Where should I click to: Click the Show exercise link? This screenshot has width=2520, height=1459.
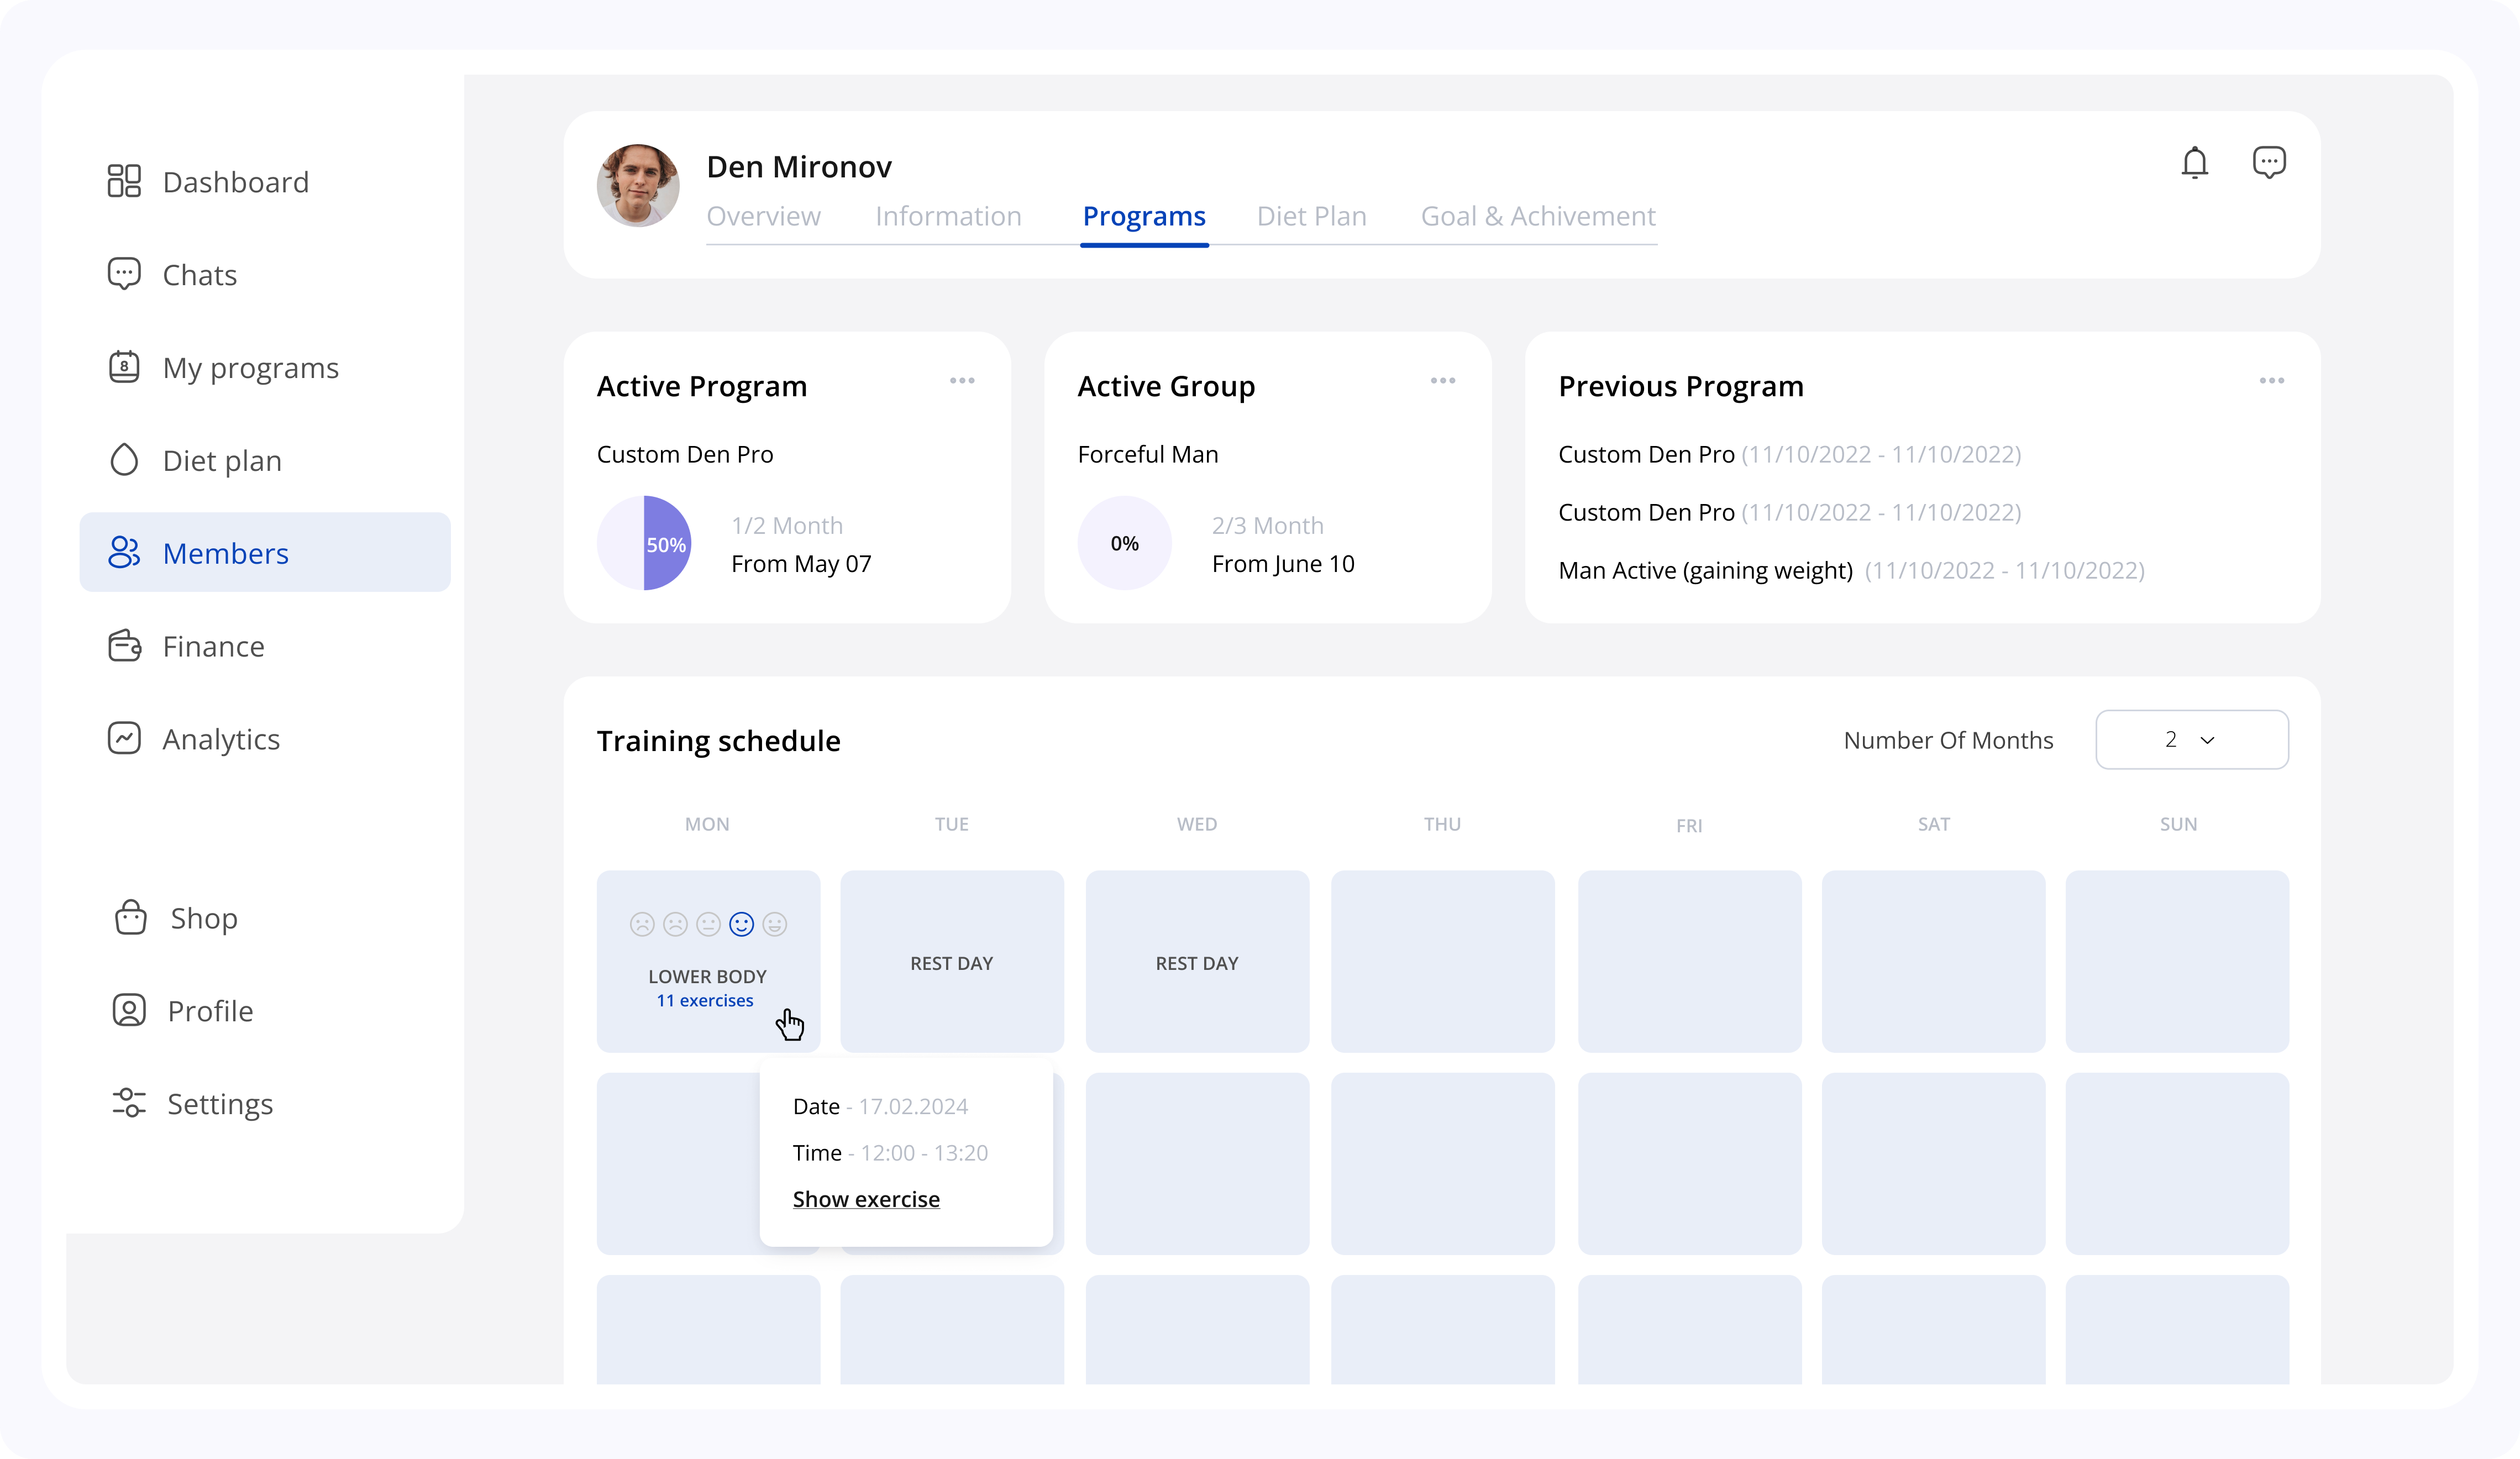pyautogui.click(x=866, y=1199)
